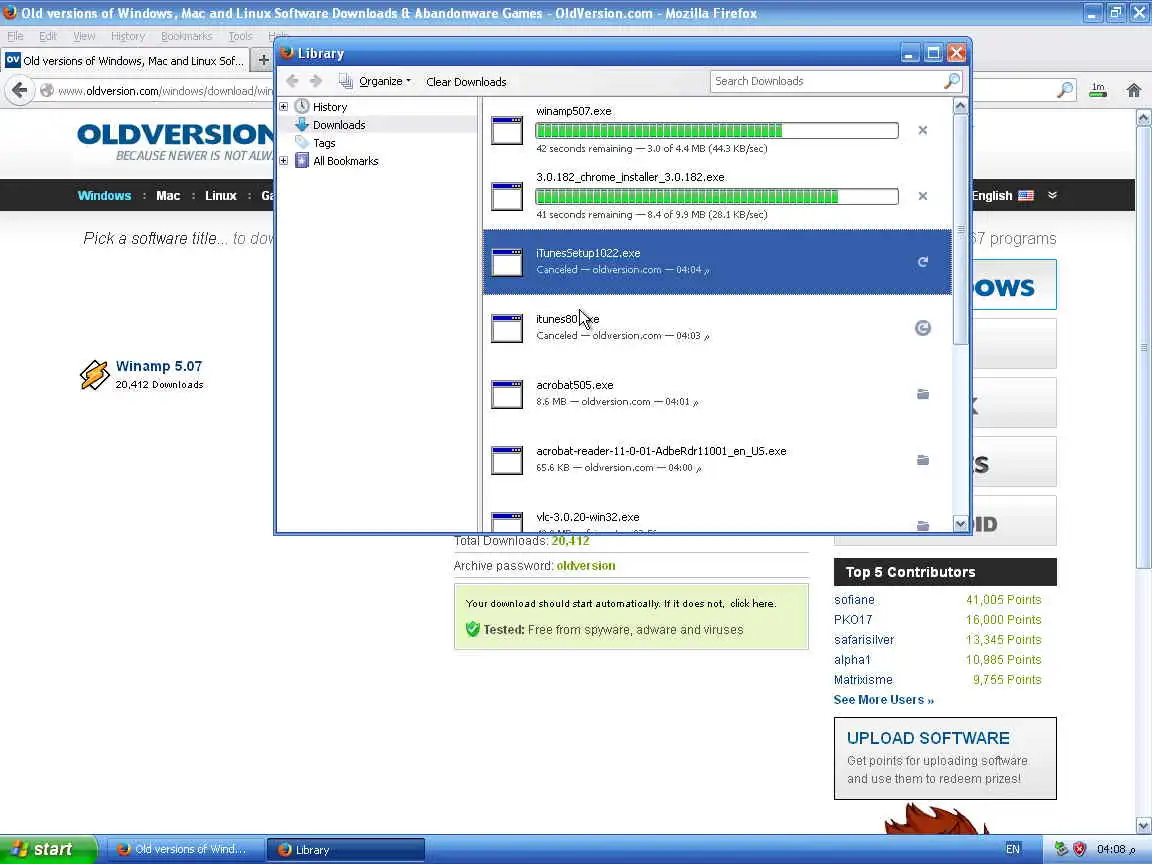
Task: Click Clear Downloads button
Action: [x=466, y=82]
